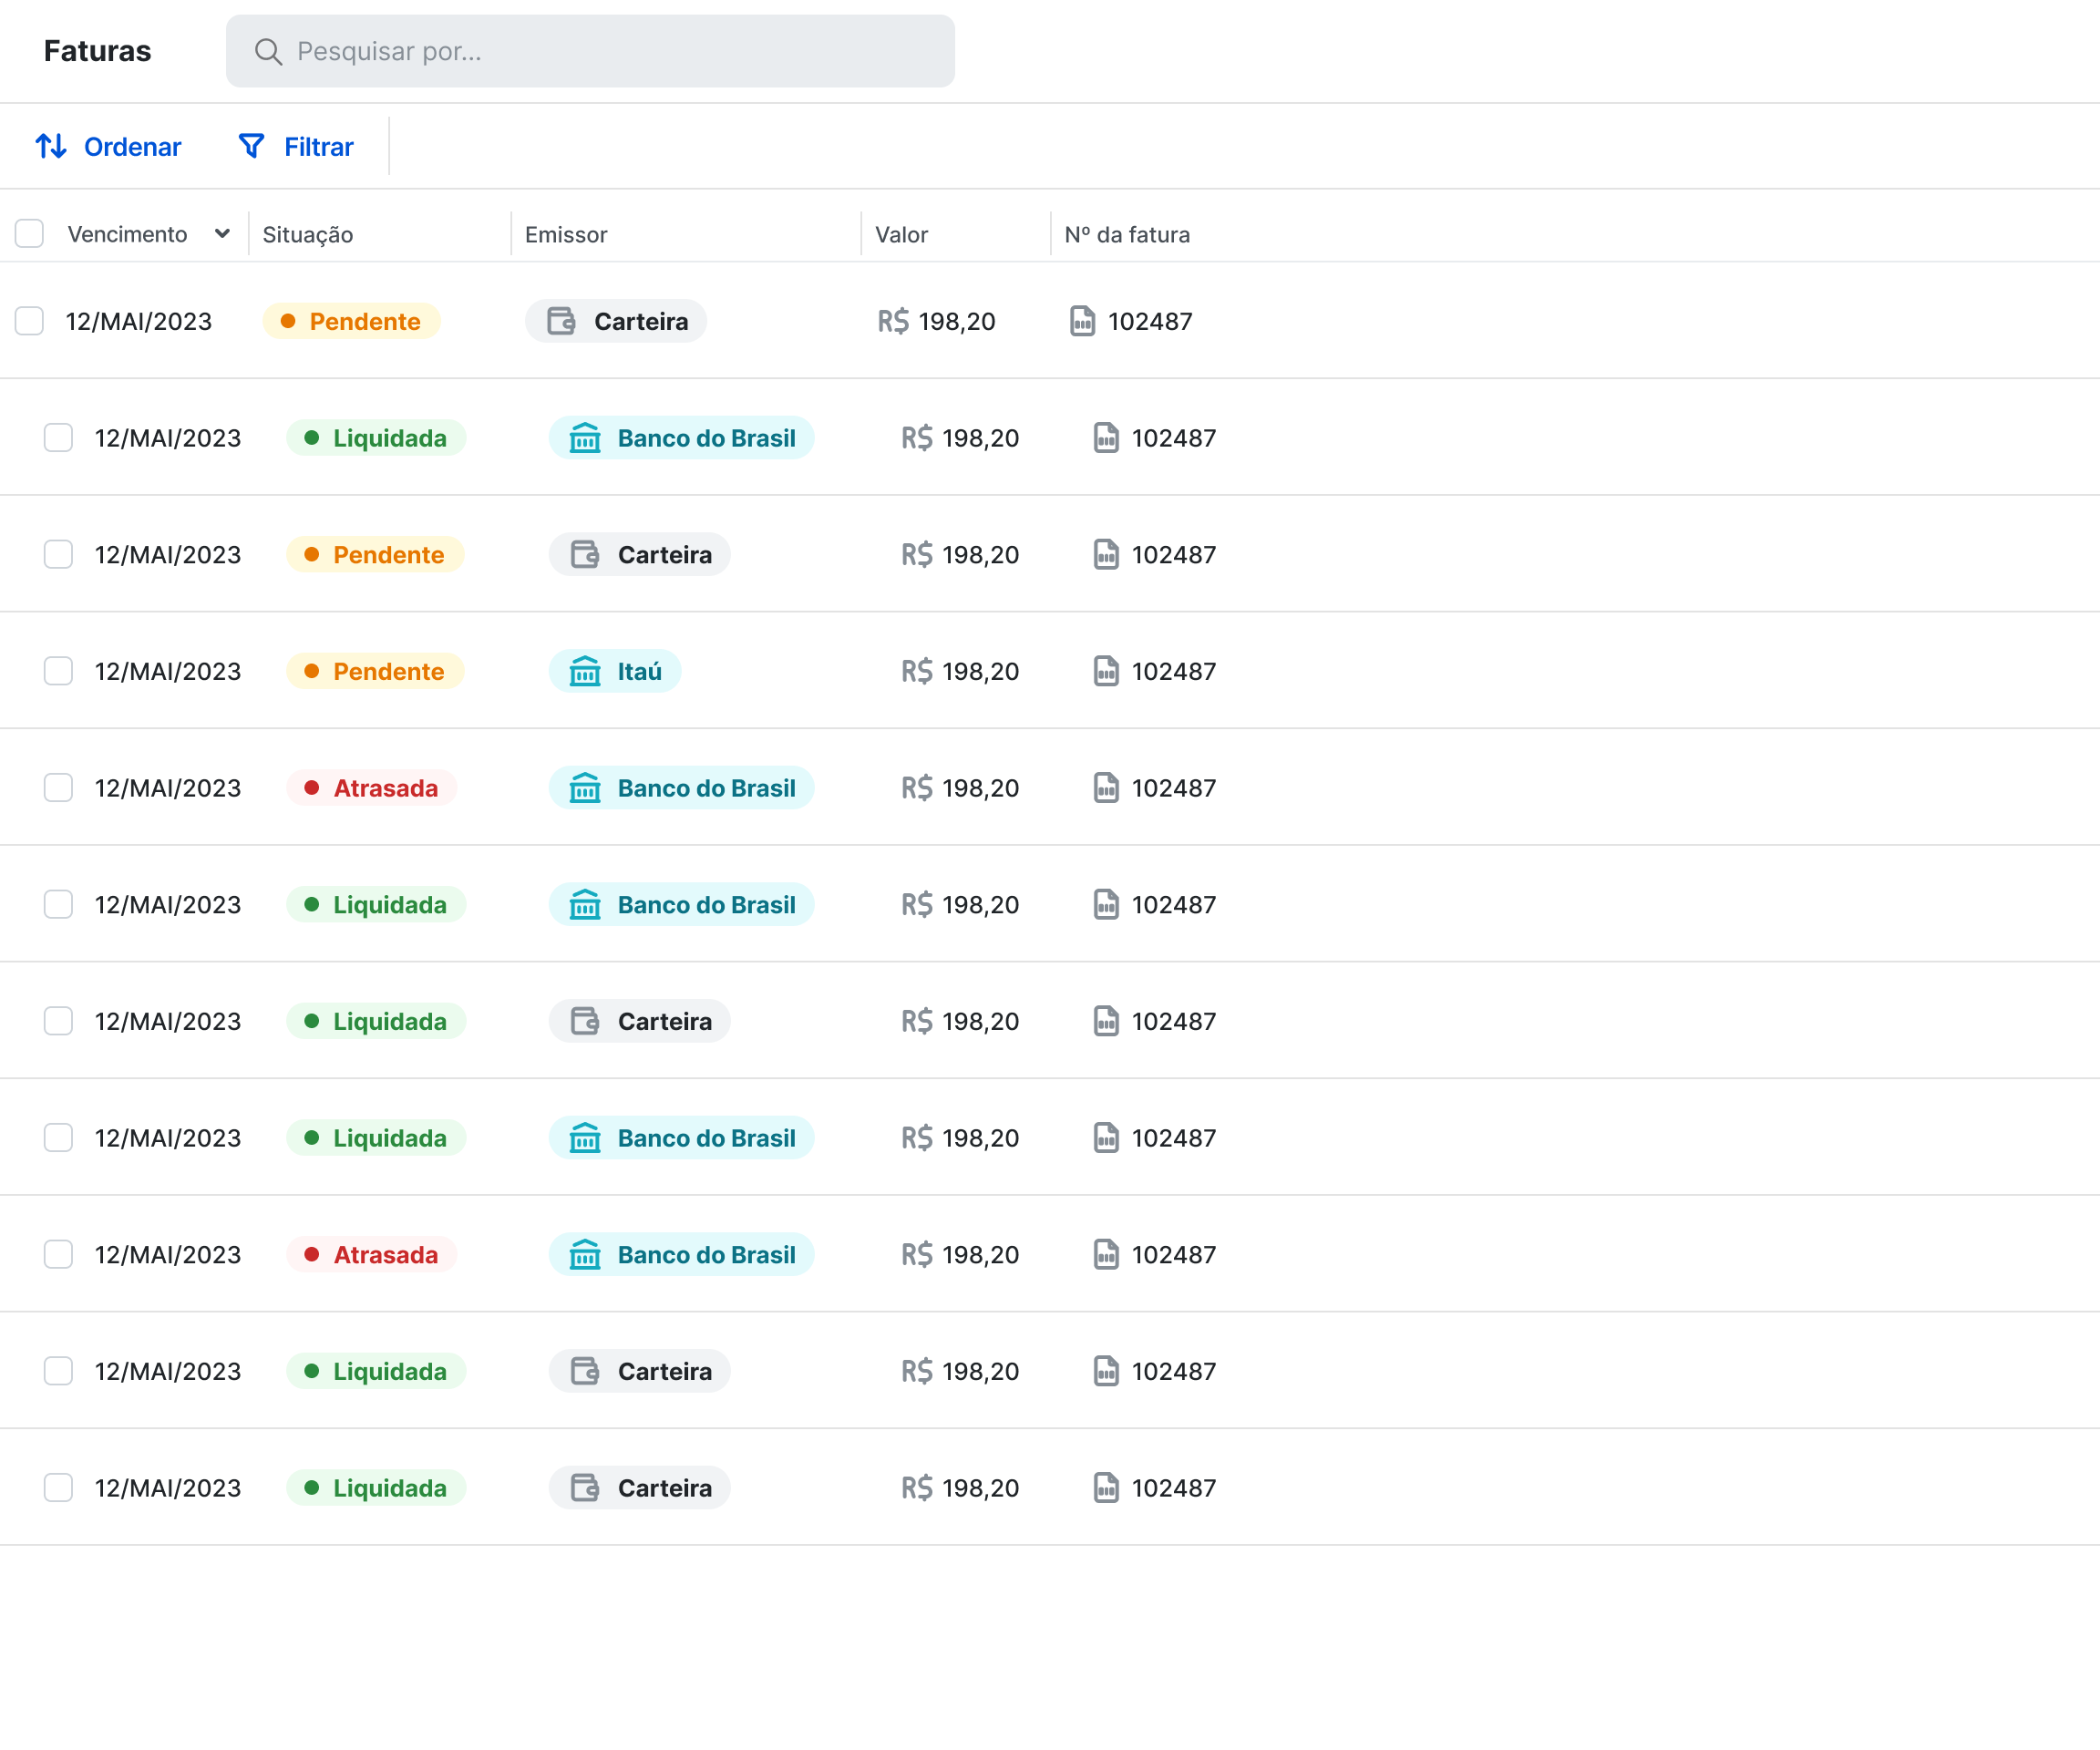Click the Valor column header
The height and width of the screenshot is (1750, 2100).
pyautogui.click(x=901, y=234)
